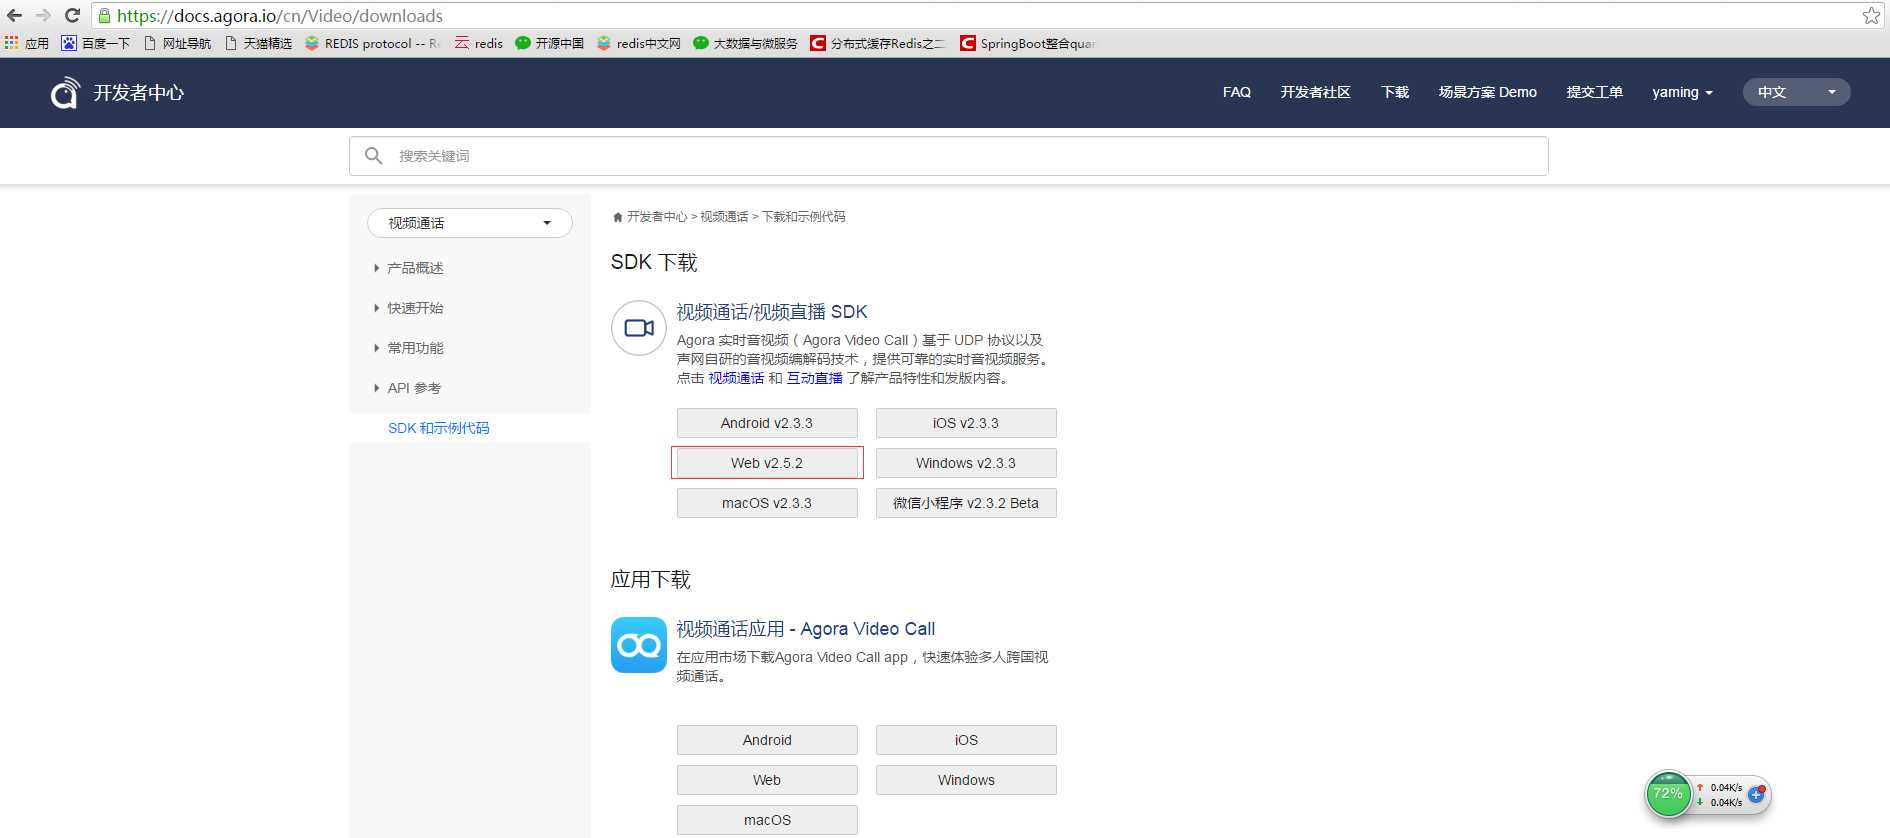This screenshot has height=838, width=1890.
Task: Click the home icon in breadcrumb
Action: click(x=618, y=217)
